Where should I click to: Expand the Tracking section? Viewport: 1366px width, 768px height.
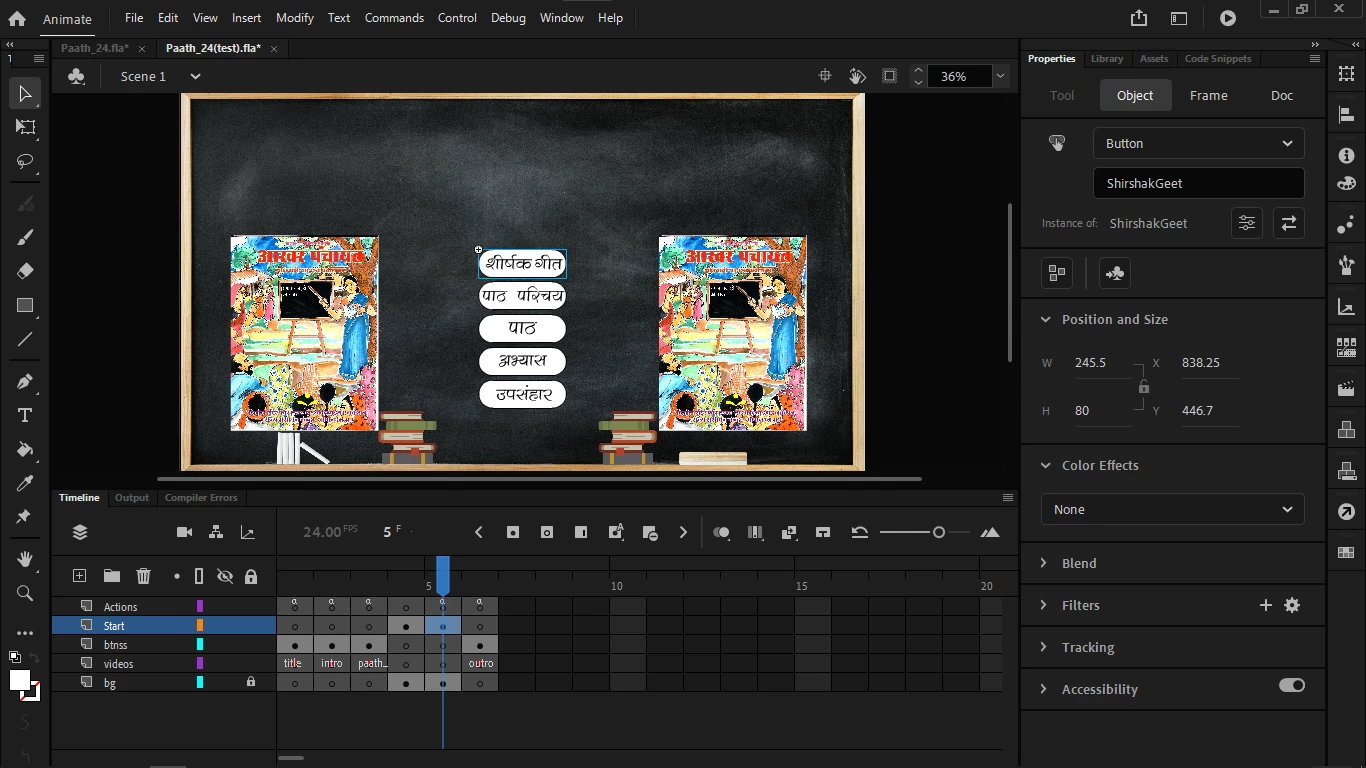(x=1046, y=647)
